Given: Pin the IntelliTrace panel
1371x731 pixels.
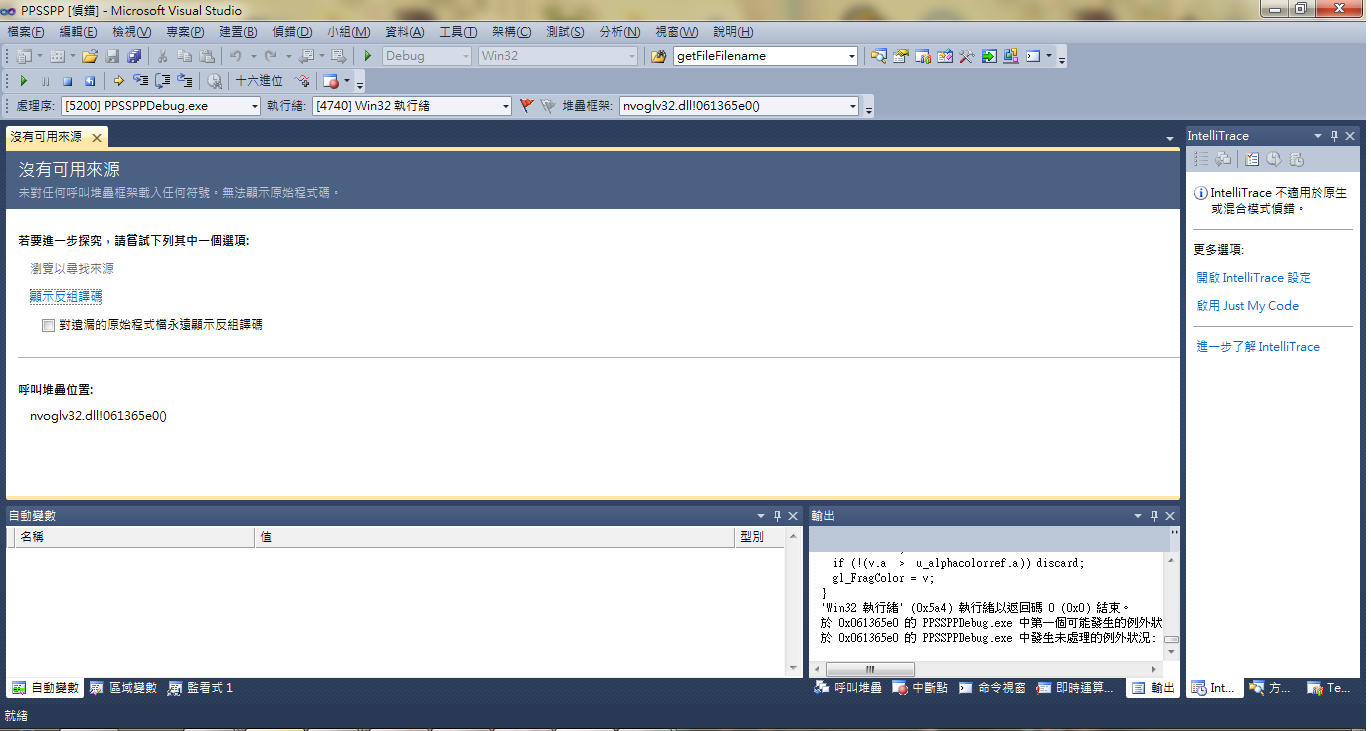Looking at the screenshot, I should click(1333, 136).
